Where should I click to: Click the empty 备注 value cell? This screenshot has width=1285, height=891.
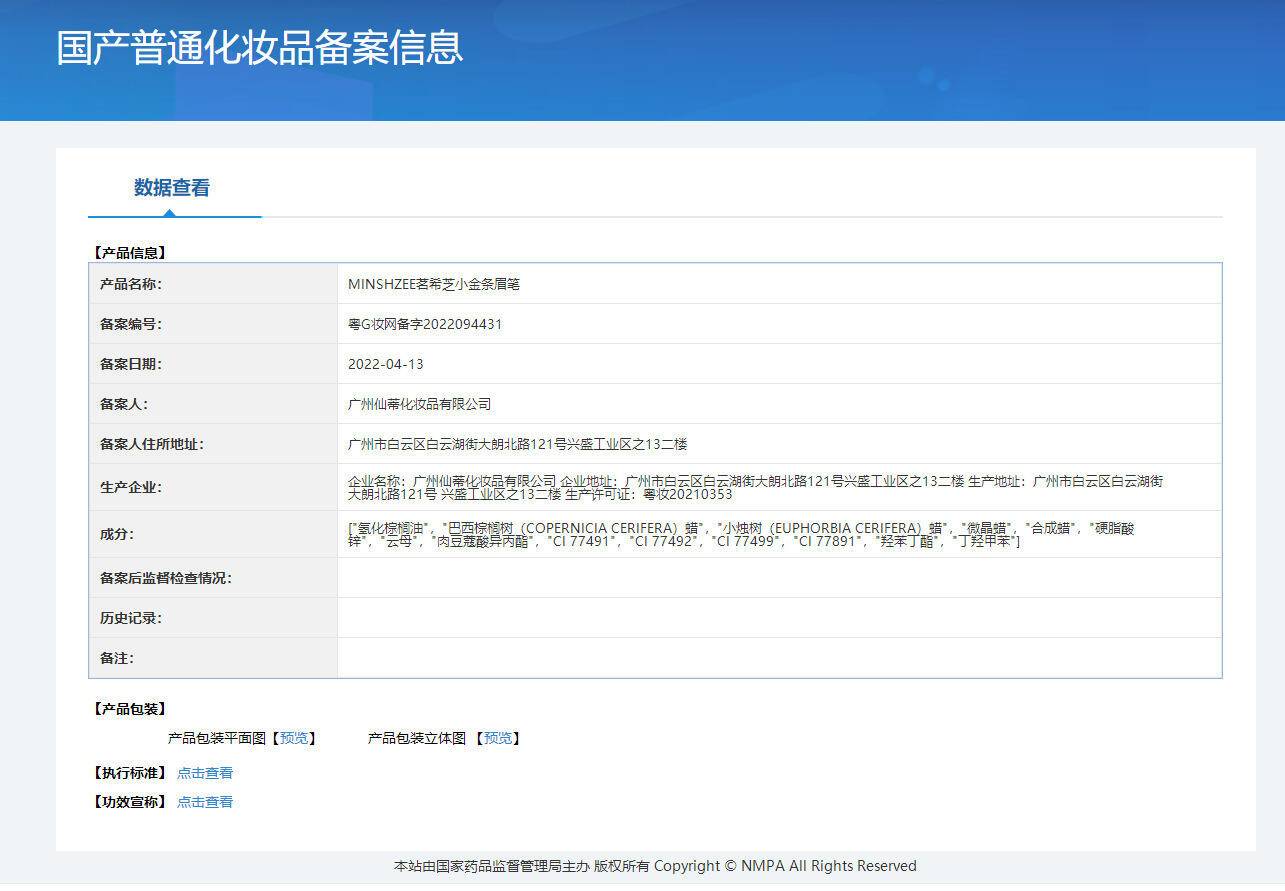(x=780, y=658)
